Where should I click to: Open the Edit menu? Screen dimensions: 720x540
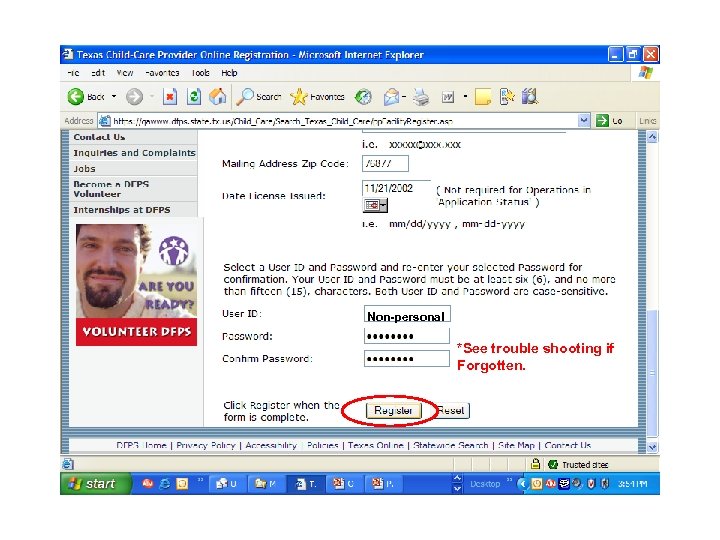98,73
